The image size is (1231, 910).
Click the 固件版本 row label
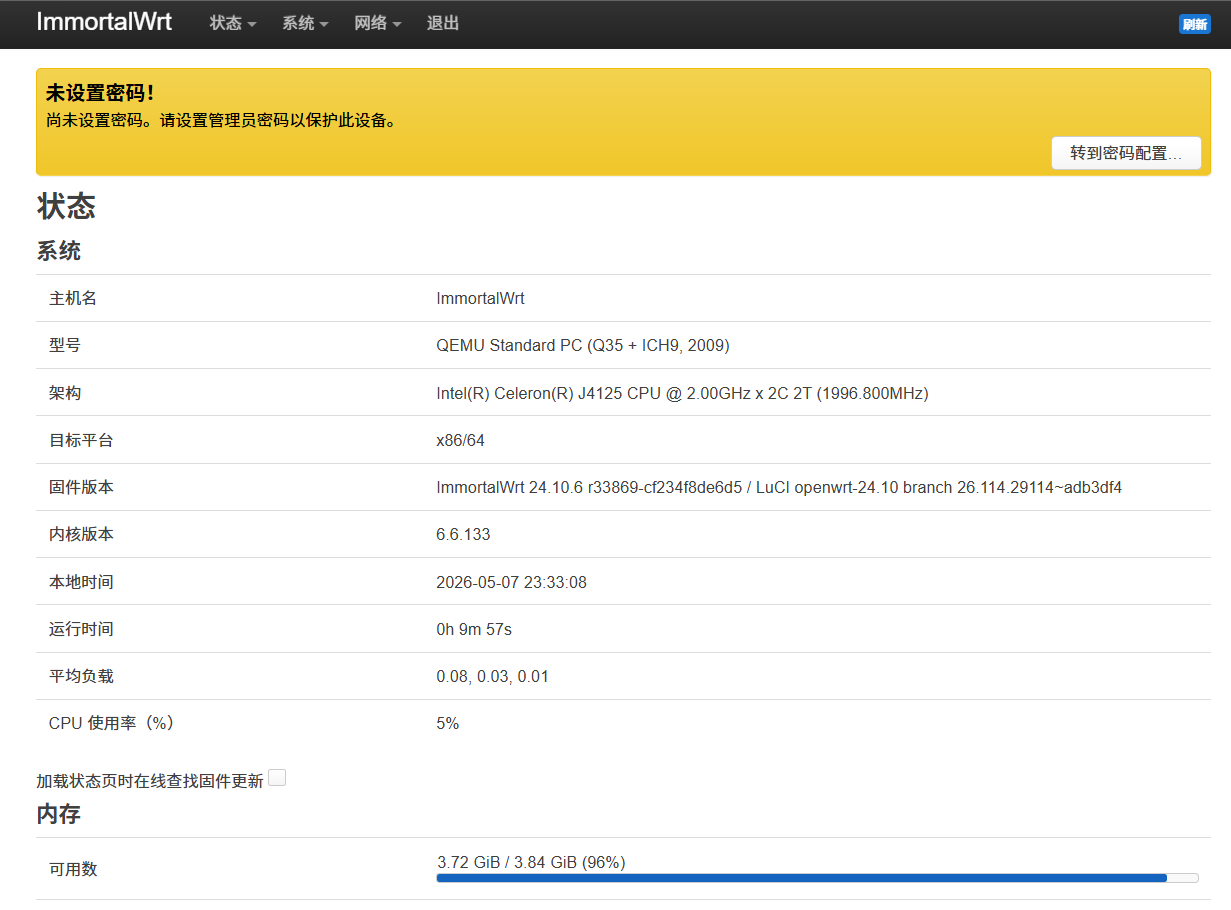coord(81,487)
